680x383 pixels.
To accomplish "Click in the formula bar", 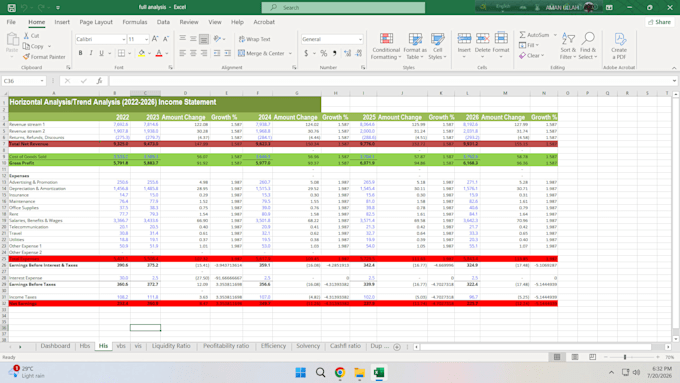I will tap(390, 81).
